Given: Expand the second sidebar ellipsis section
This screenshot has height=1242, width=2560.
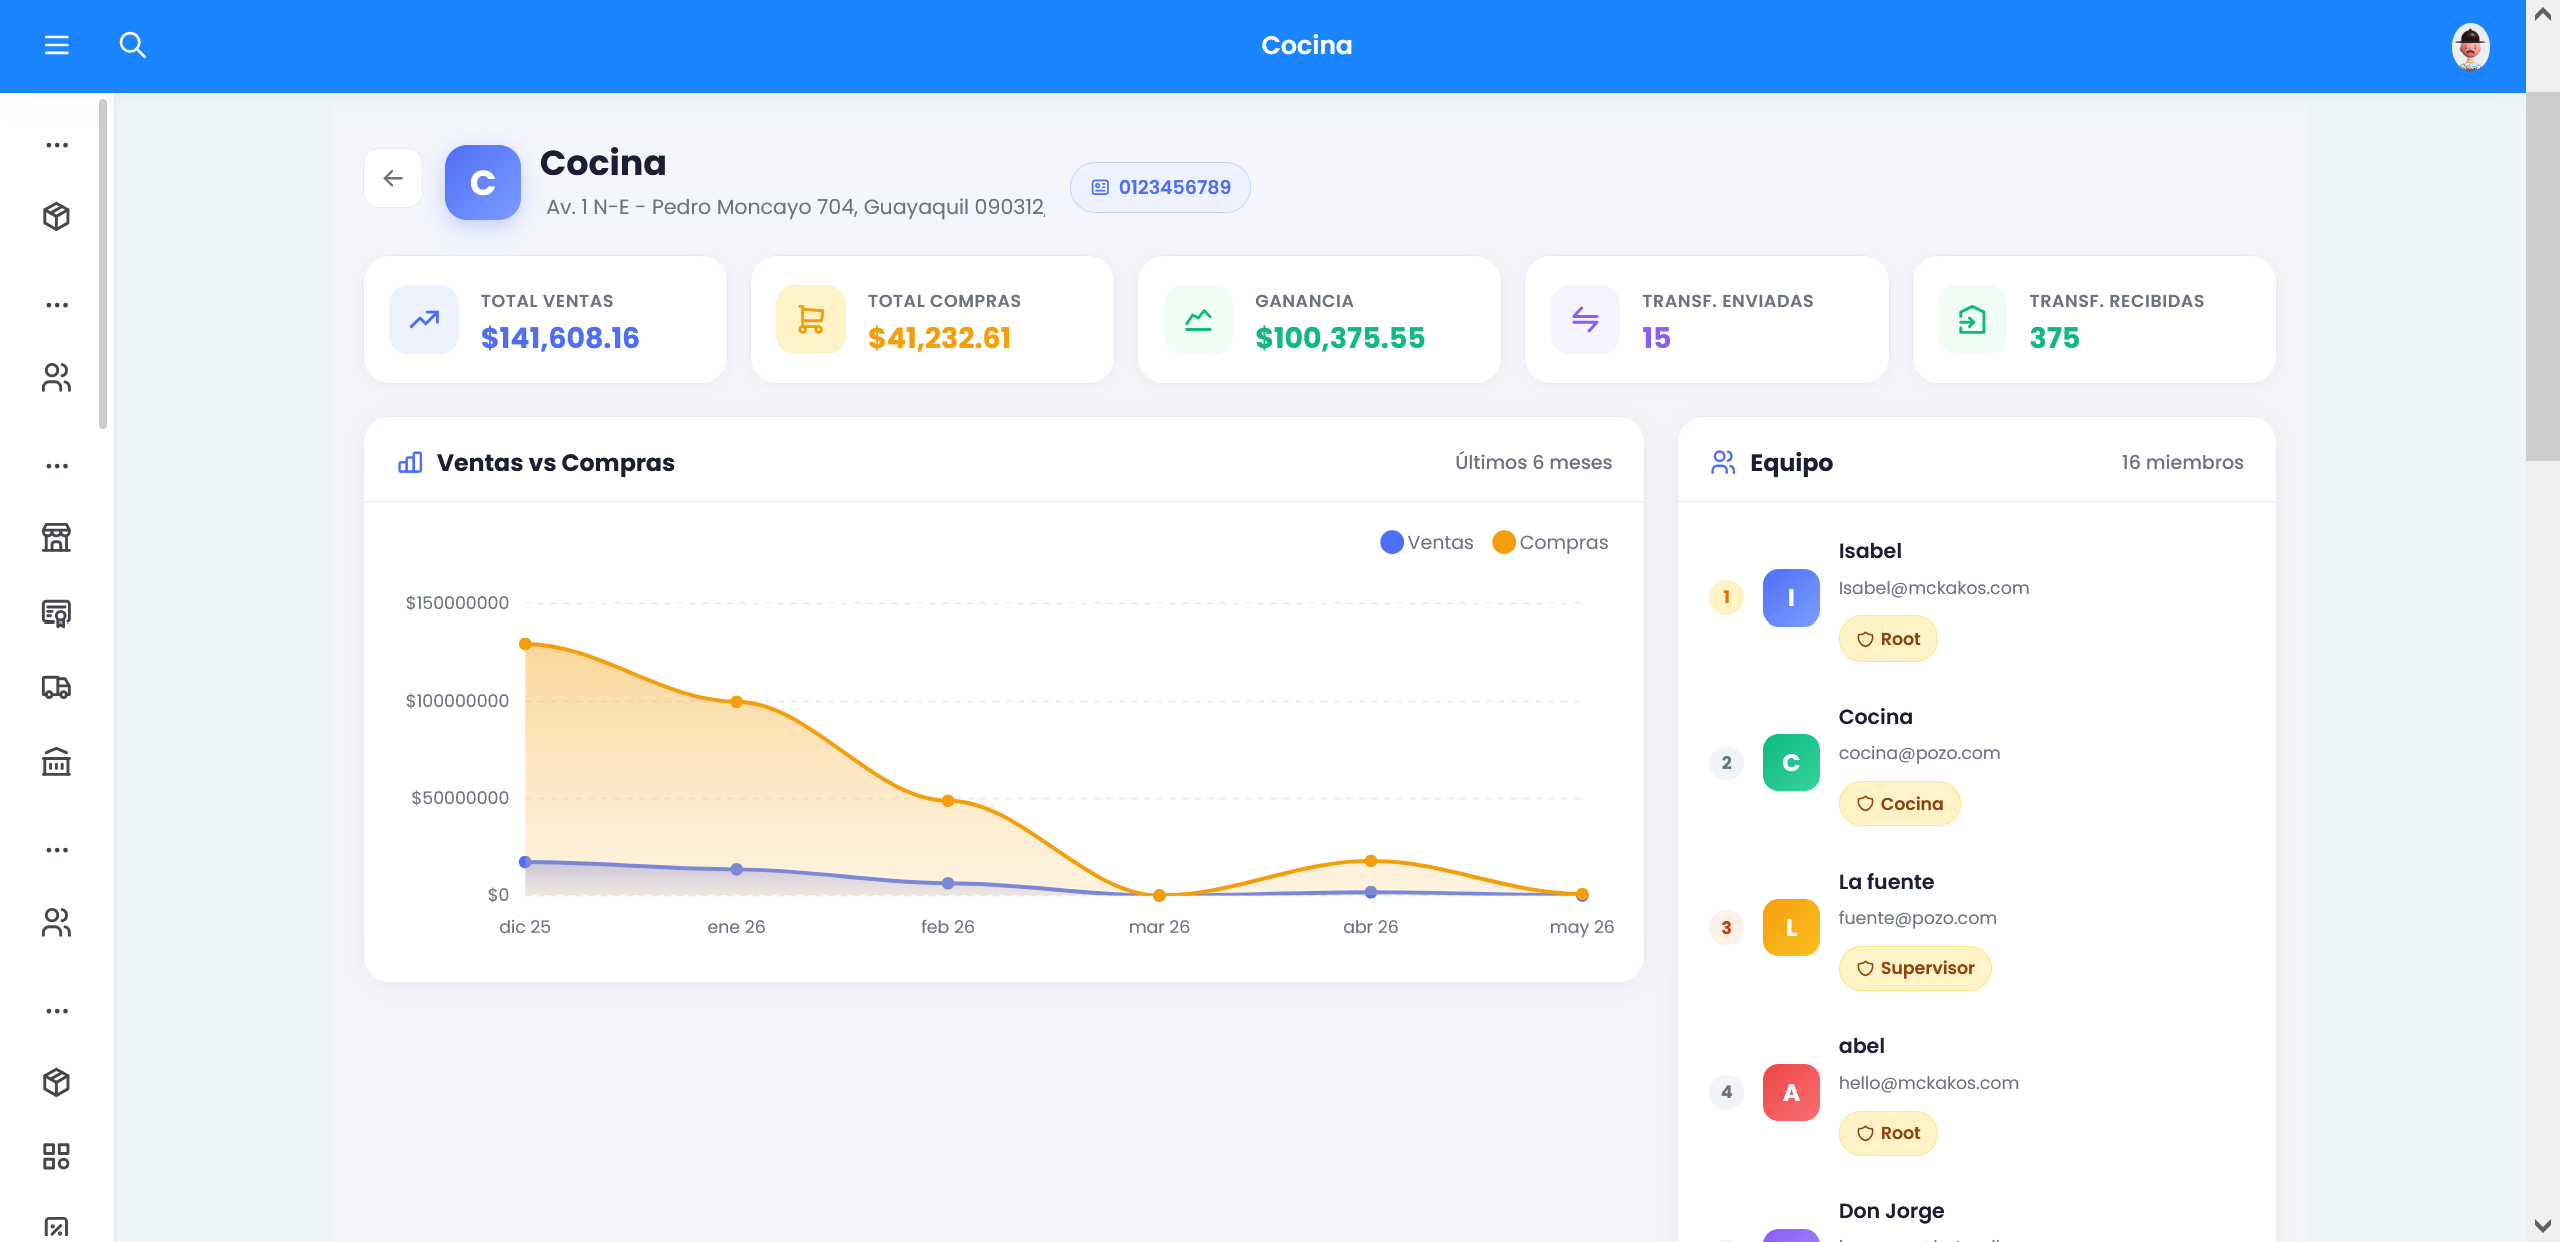Looking at the screenshot, I should click(57, 305).
